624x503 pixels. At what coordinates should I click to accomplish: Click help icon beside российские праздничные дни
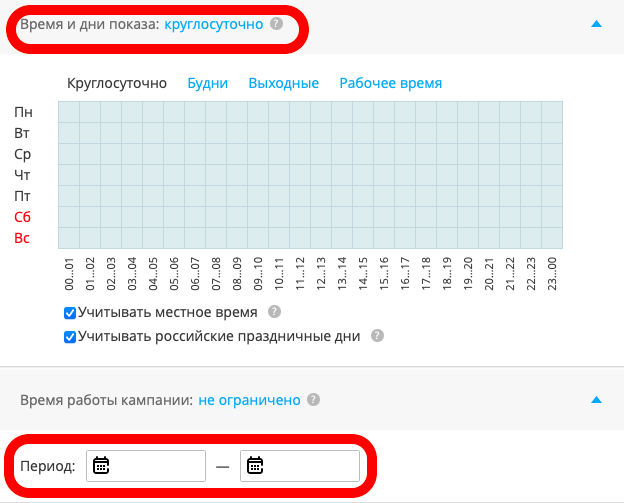(377, 335)
